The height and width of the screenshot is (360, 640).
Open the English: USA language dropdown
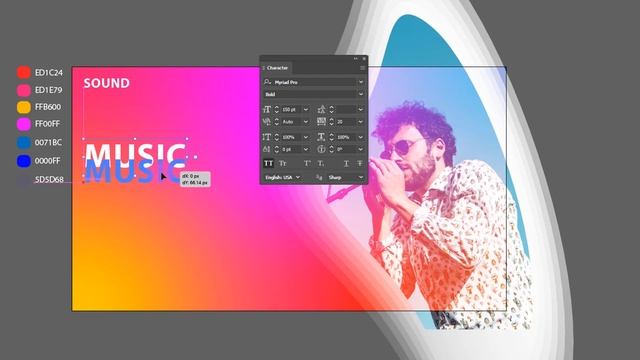(x=282, y=177)
